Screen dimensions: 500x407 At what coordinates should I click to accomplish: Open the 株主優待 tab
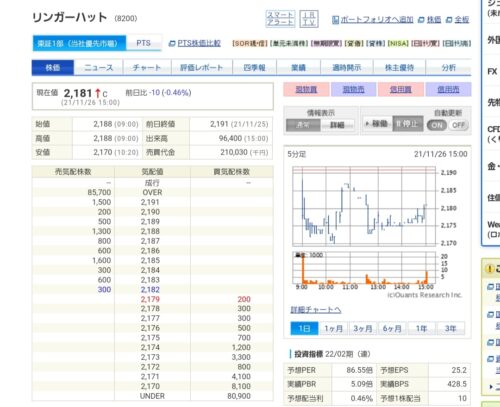(399, 68)
